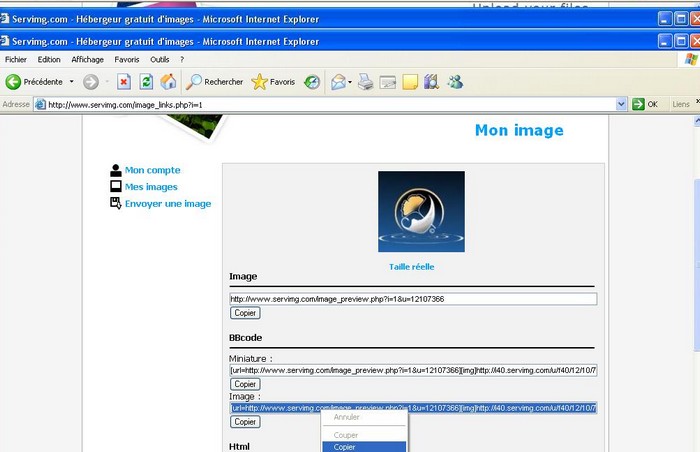
Task: Click the Mes images link
Action: point(150,187)
